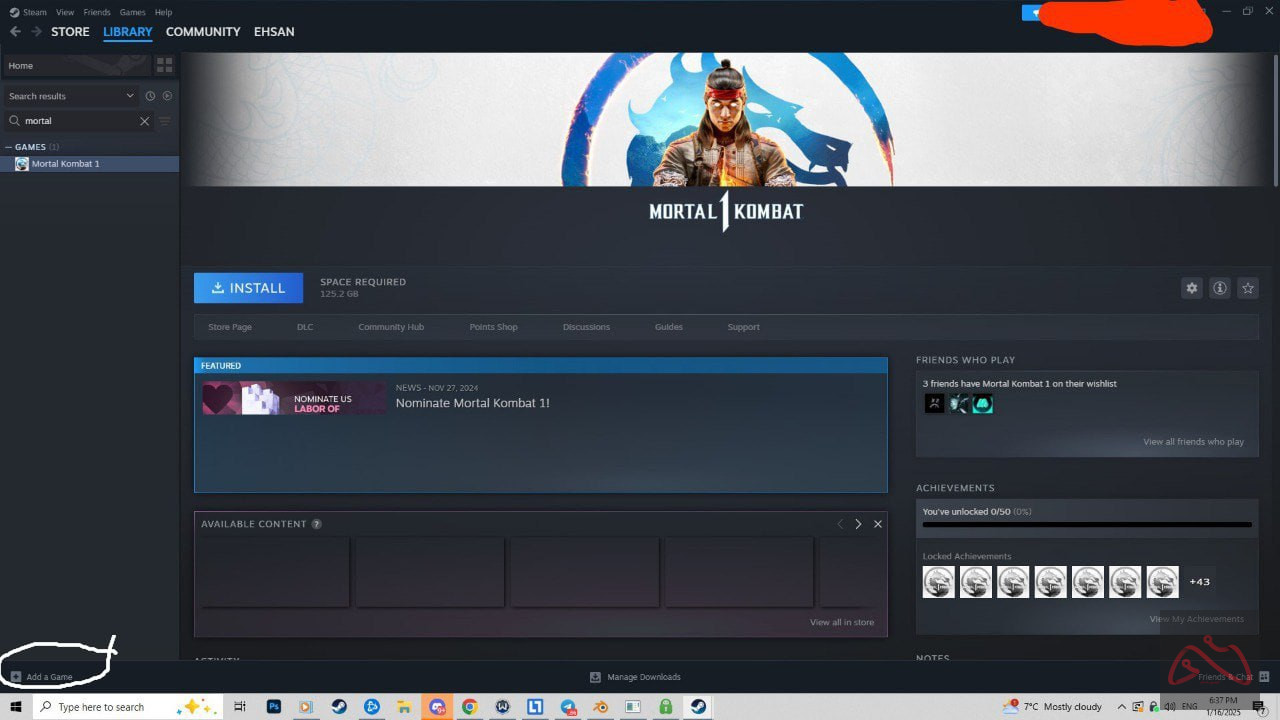Screen dimensions: 1280x720
Task: Add Mortal Kombat 1 to favorites star
Action: (x=1248, y=288)
